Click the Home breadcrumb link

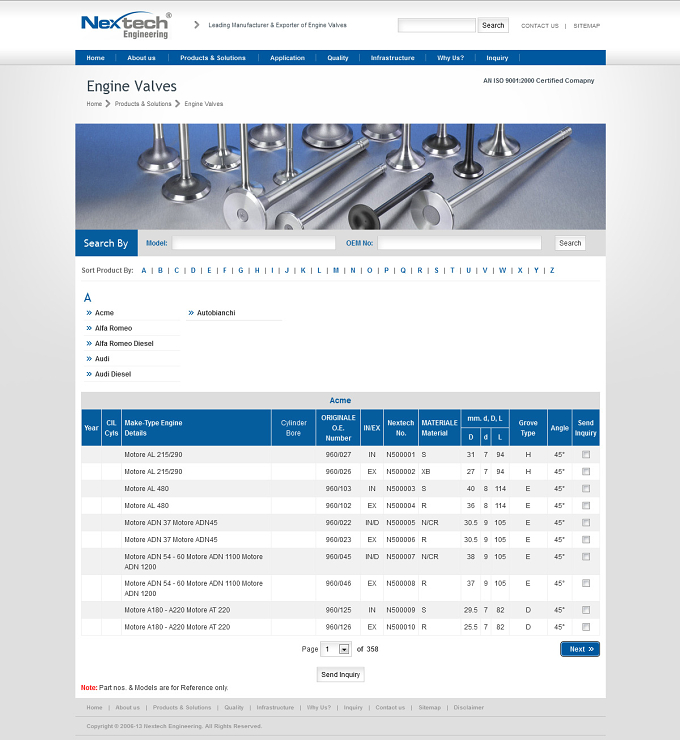click(94, 104)
